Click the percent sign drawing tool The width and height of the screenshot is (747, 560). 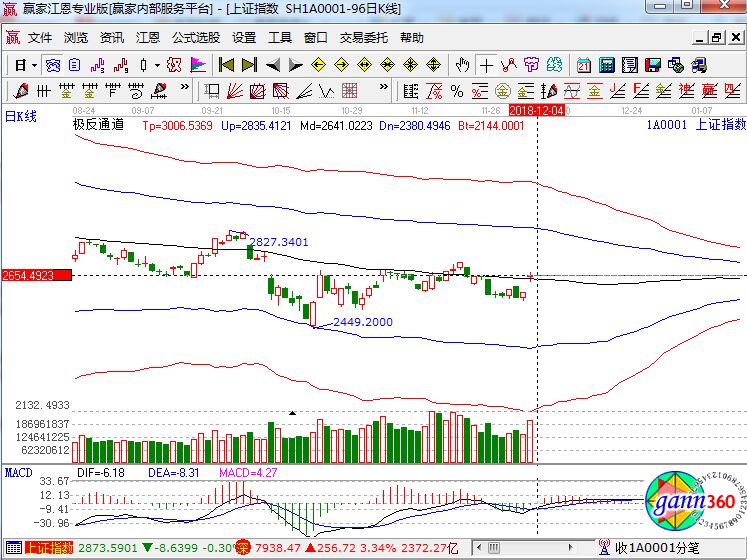(x=456, y=91)
